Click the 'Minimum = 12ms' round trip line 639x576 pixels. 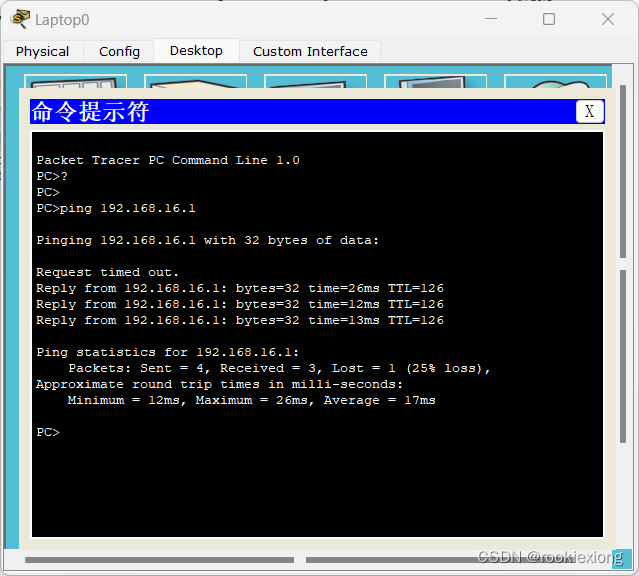pos(251,400)
